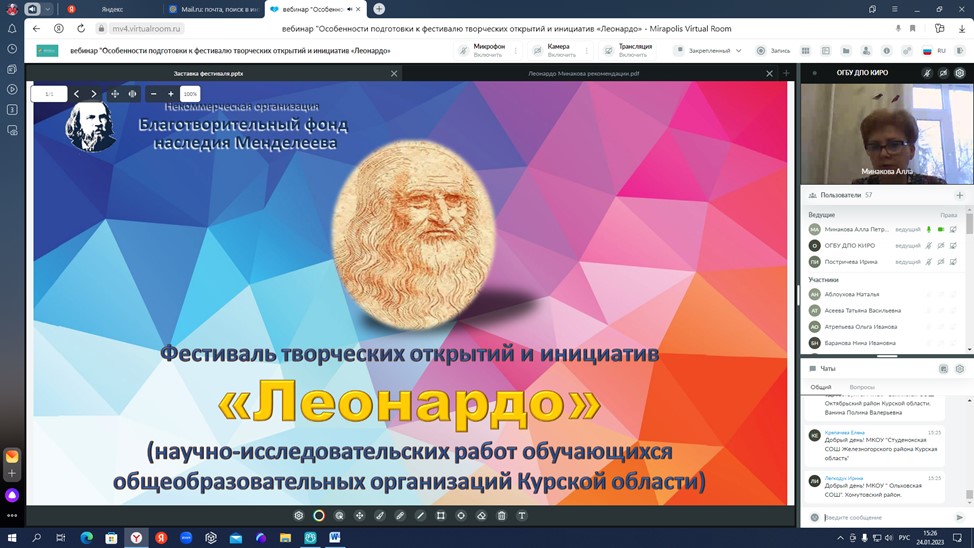Close the Заставка фестиваля.pptx tab
This screenshot has height=548, width=974.
coord(394,73)
